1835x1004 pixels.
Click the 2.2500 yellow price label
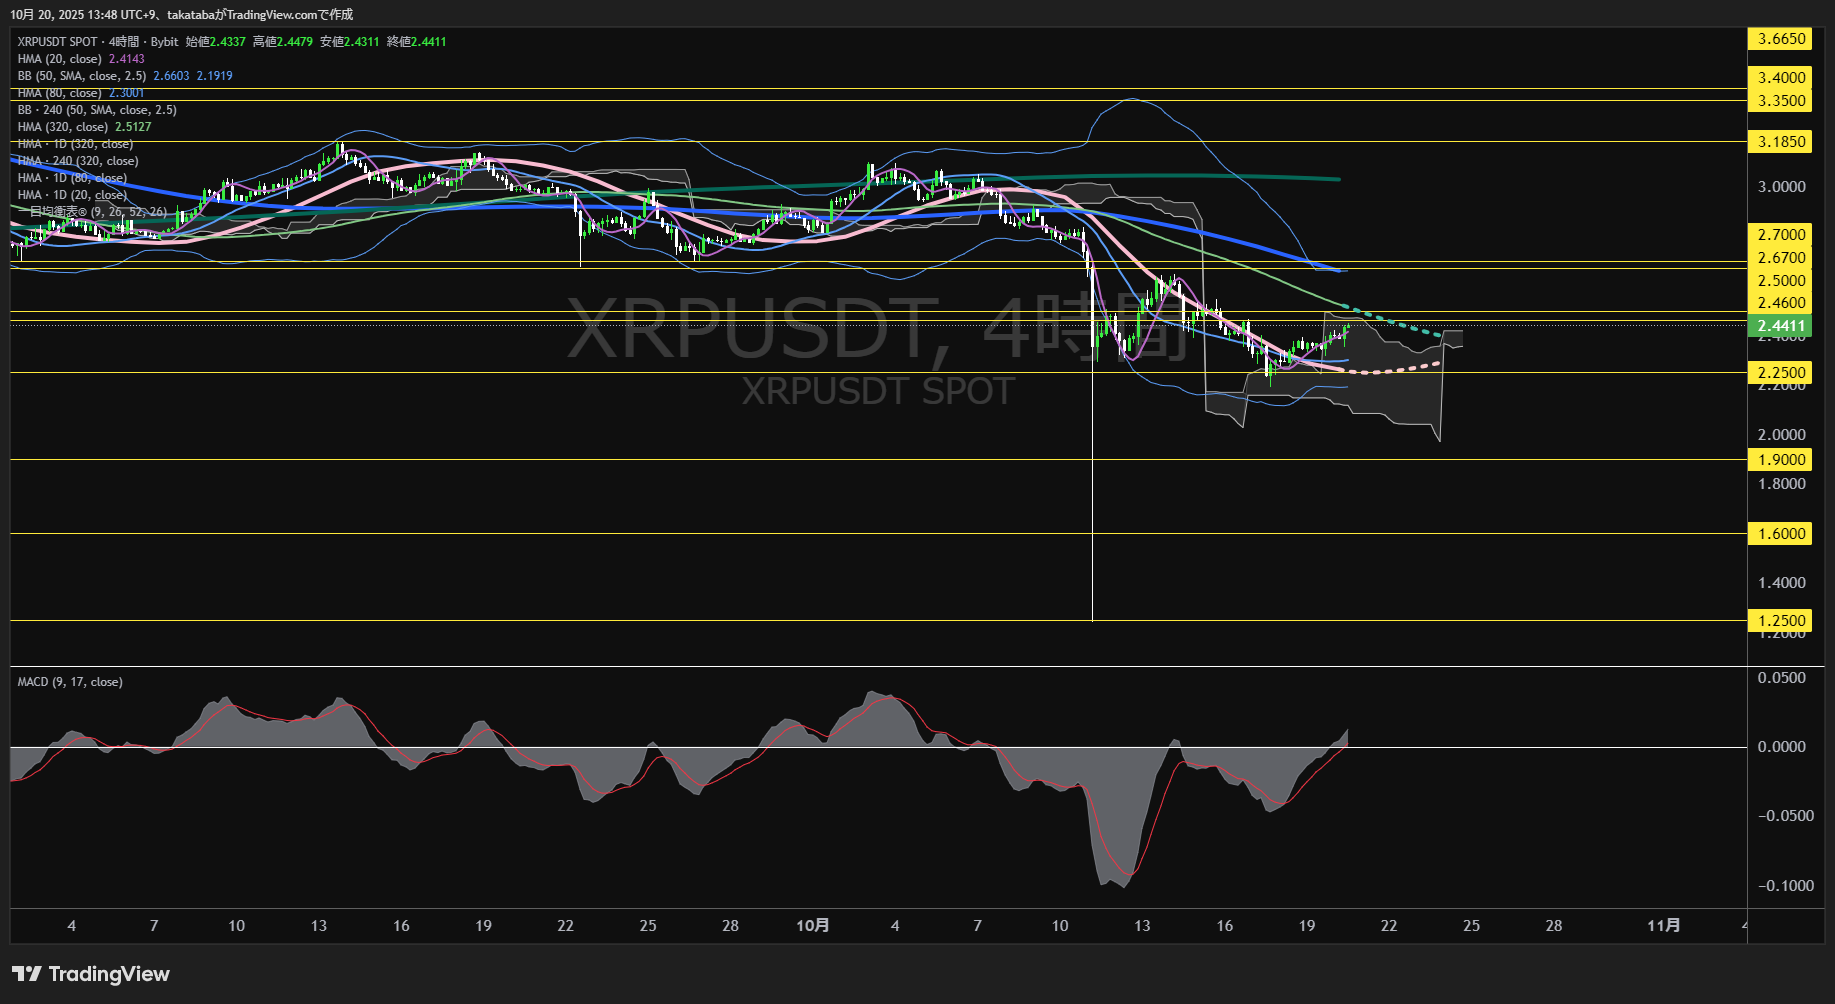tap(1781, 372)
